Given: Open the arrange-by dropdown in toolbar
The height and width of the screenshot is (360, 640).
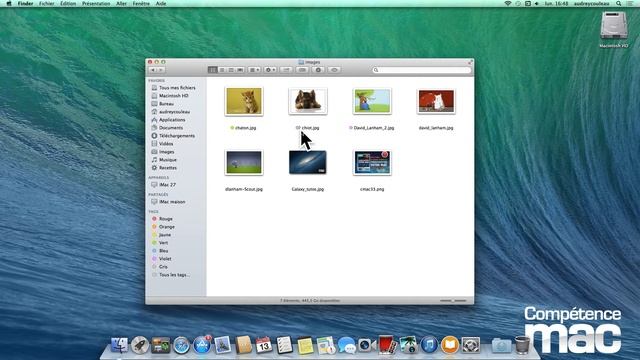Looking at the screenshot, I should [x=254, y=70].
